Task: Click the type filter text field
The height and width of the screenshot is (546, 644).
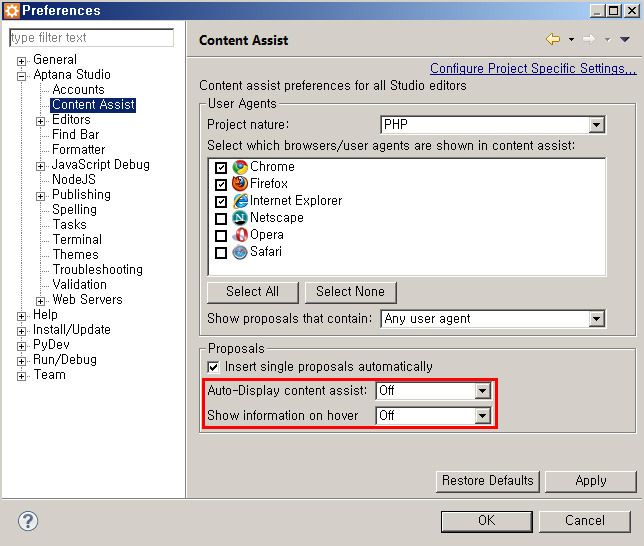Action: [92, 38]
